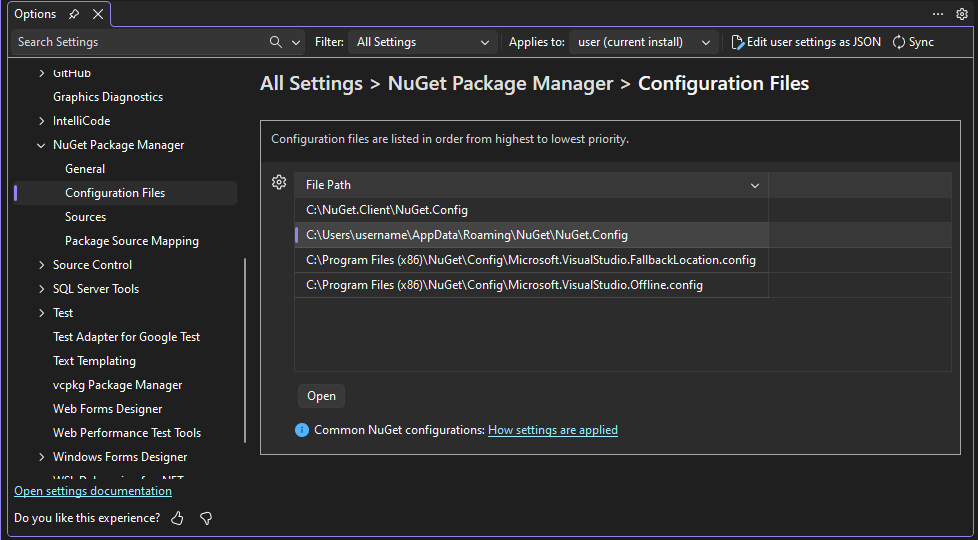Select Configuration Files in the tree
Viewport: 978px width, 540px height.
[x=115, y=193]
